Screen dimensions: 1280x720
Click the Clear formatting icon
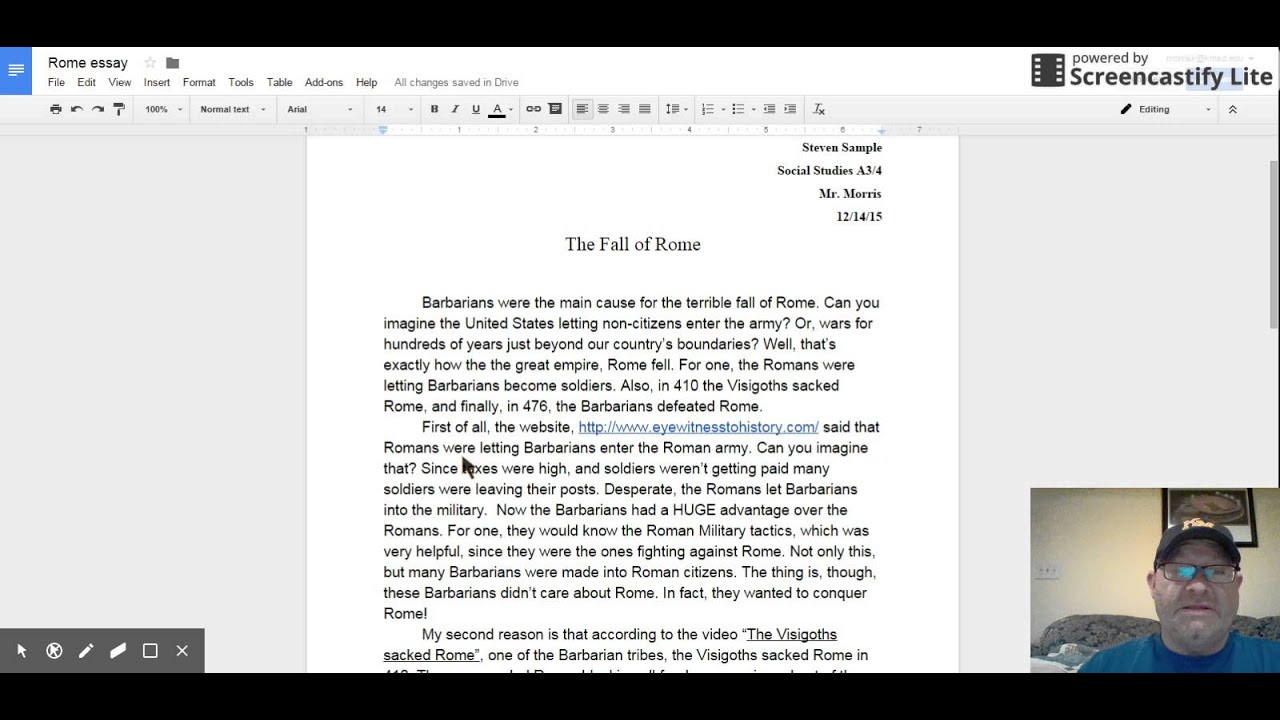pos(819,109)
